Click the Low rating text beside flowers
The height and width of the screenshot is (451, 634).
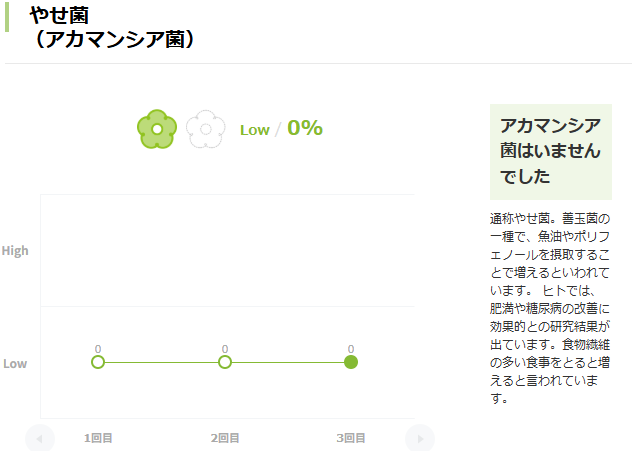tap(255, 130)
